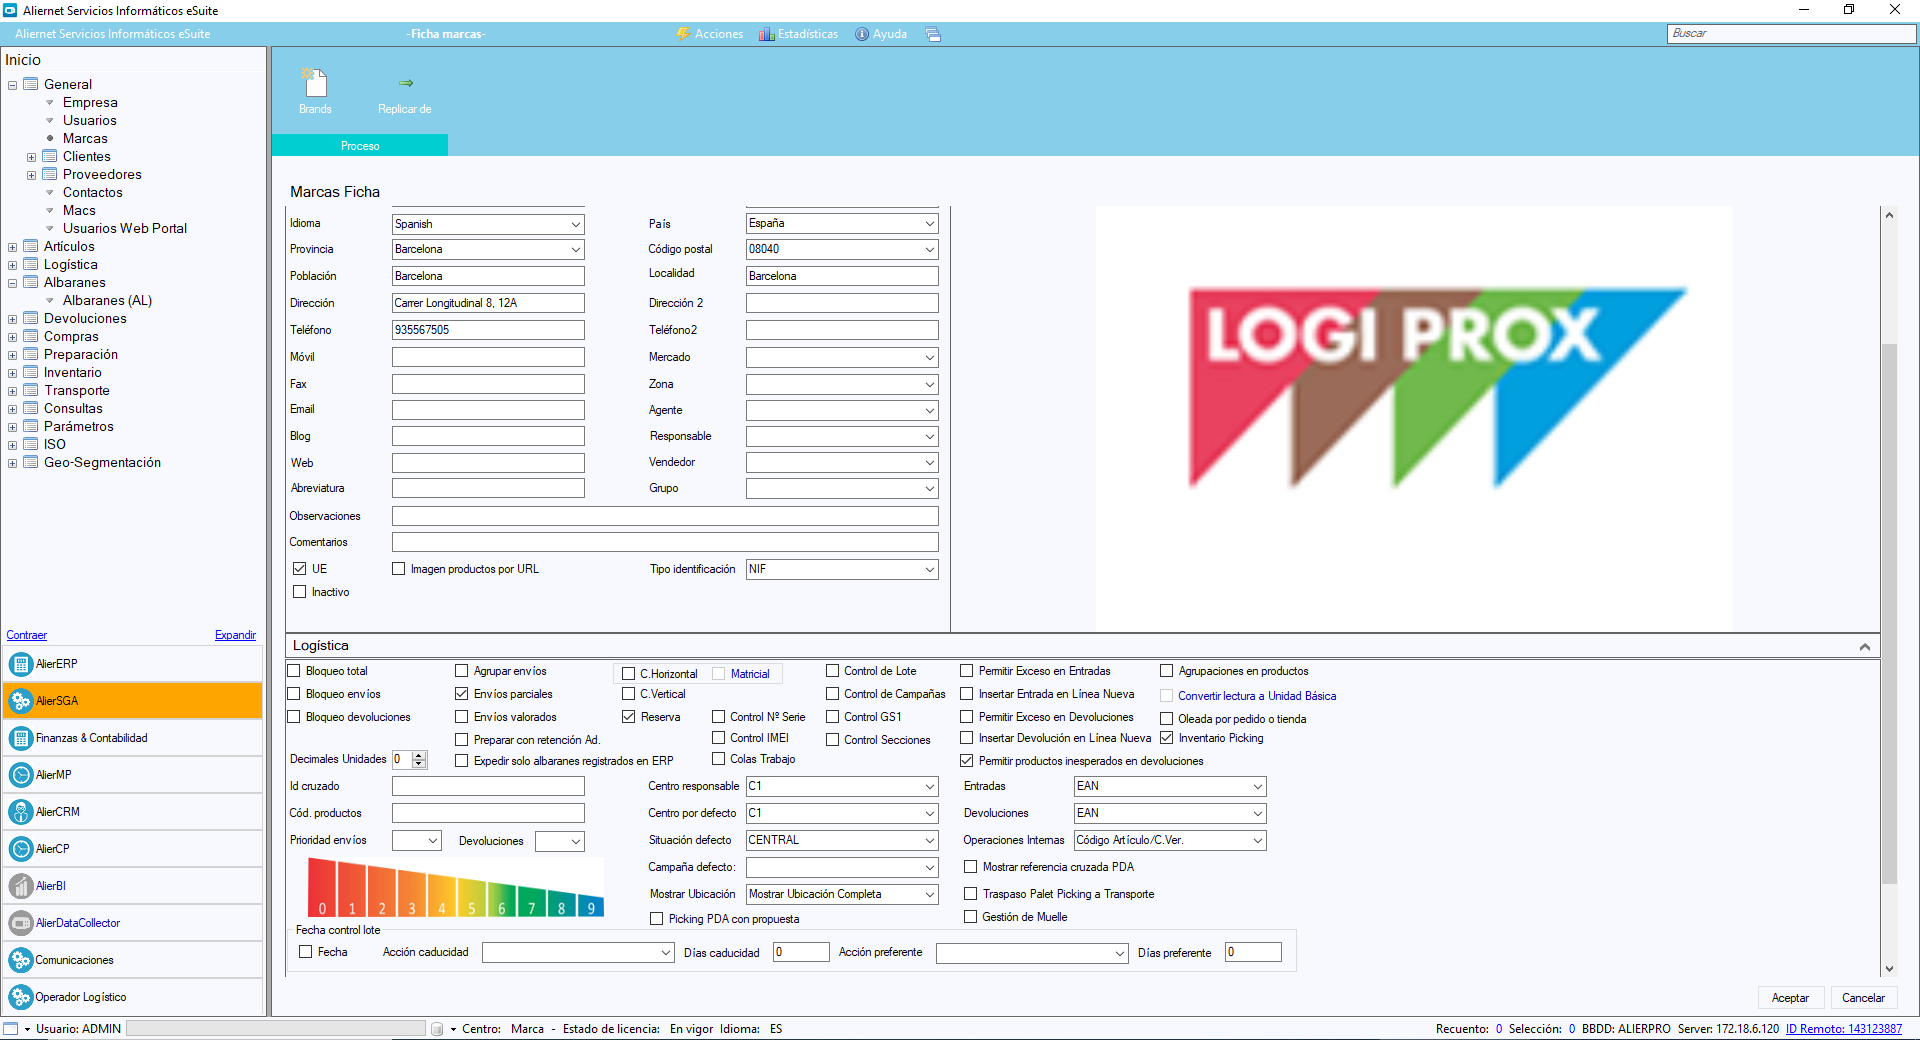This screenshot has height=1040, width=1920.
Task: Toggle the Inactivo checkbox
Action: [299, 592]
